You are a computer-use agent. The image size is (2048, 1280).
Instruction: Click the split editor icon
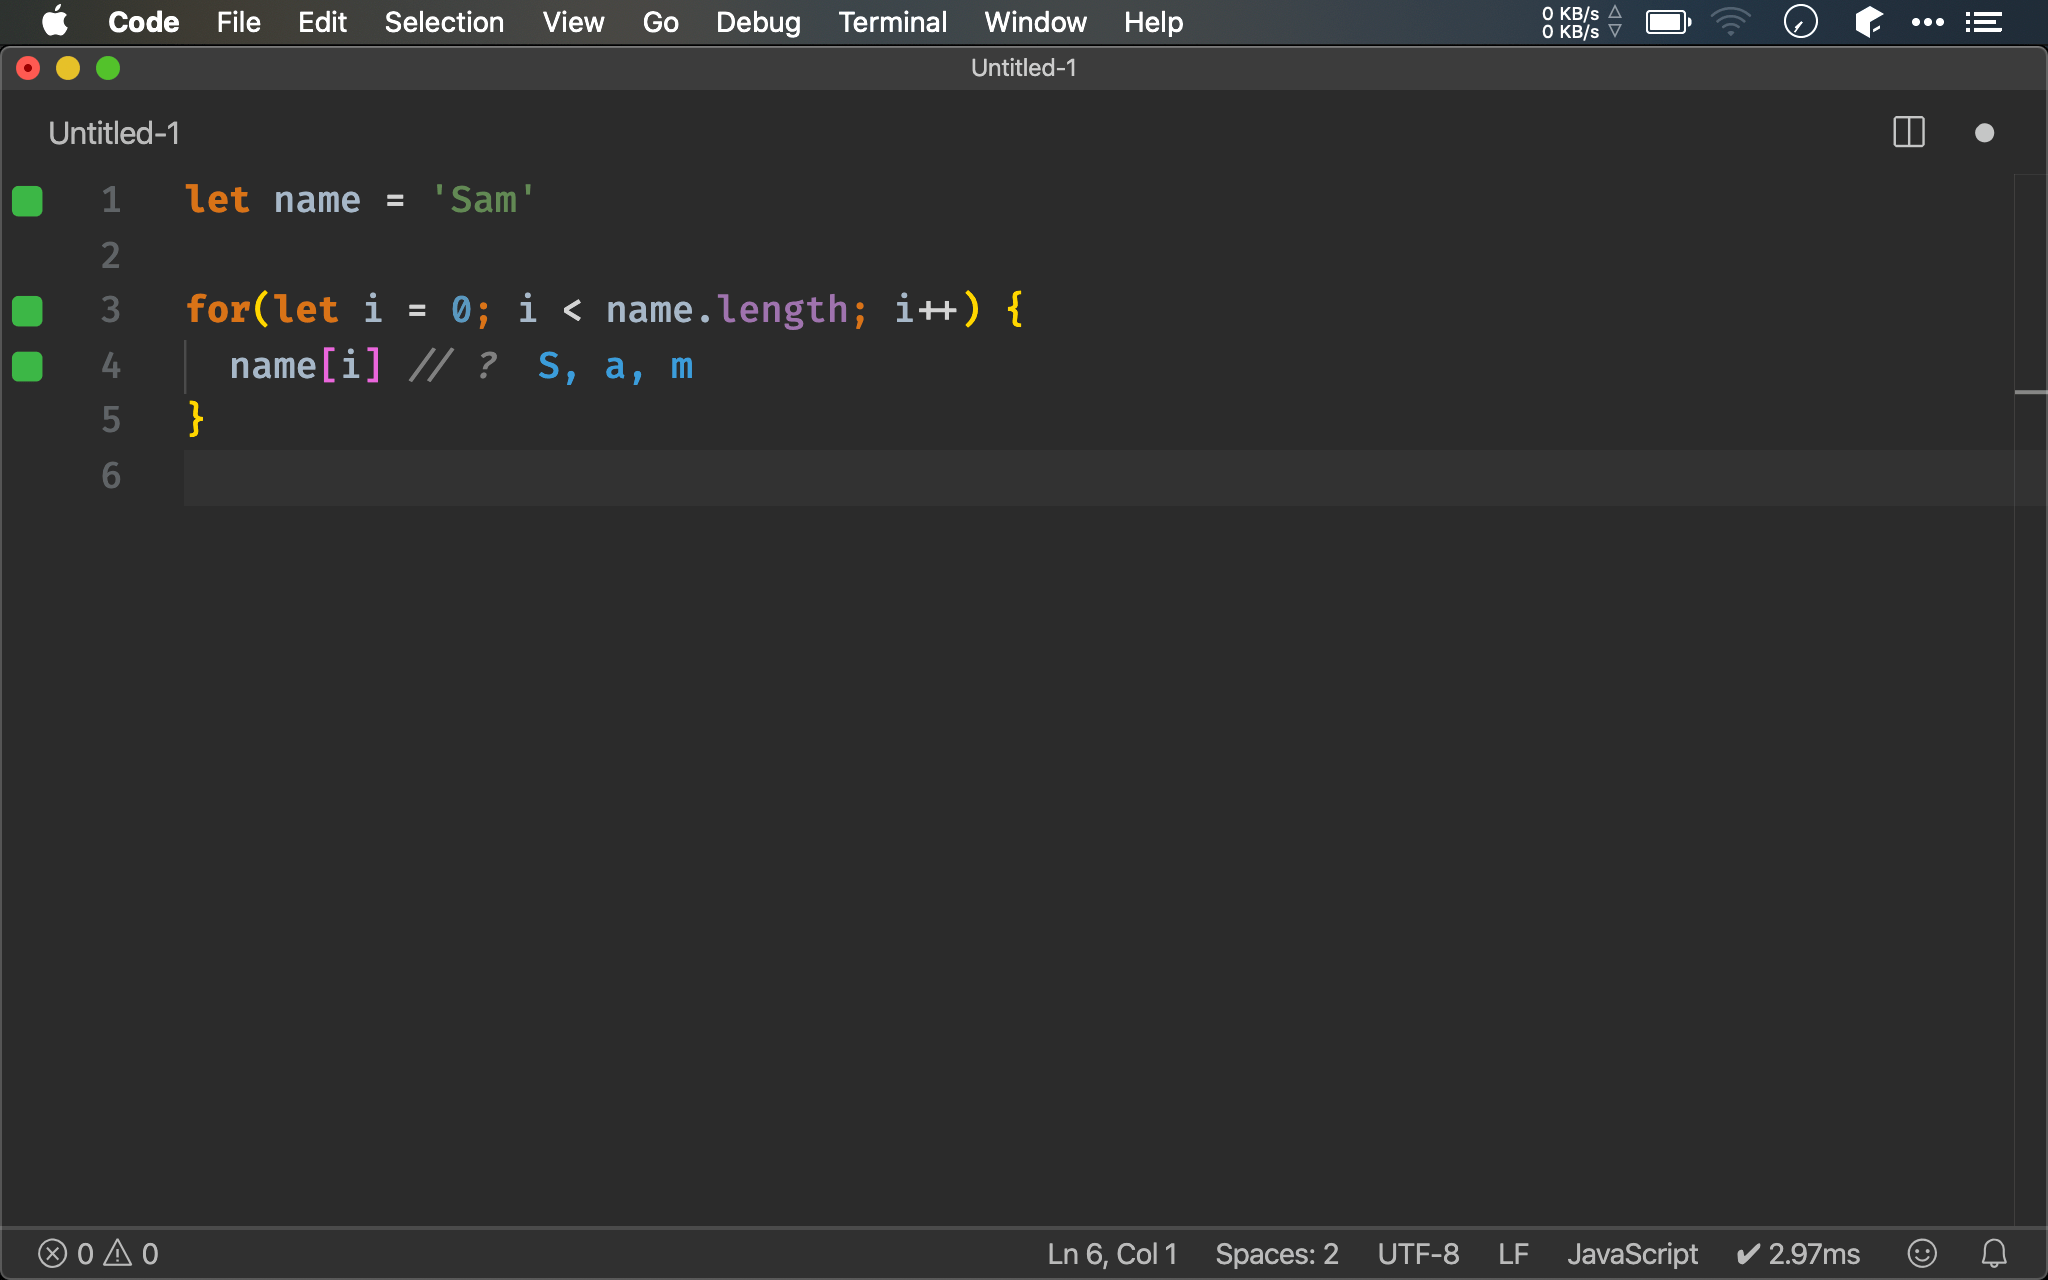(x=1908, y=133)
